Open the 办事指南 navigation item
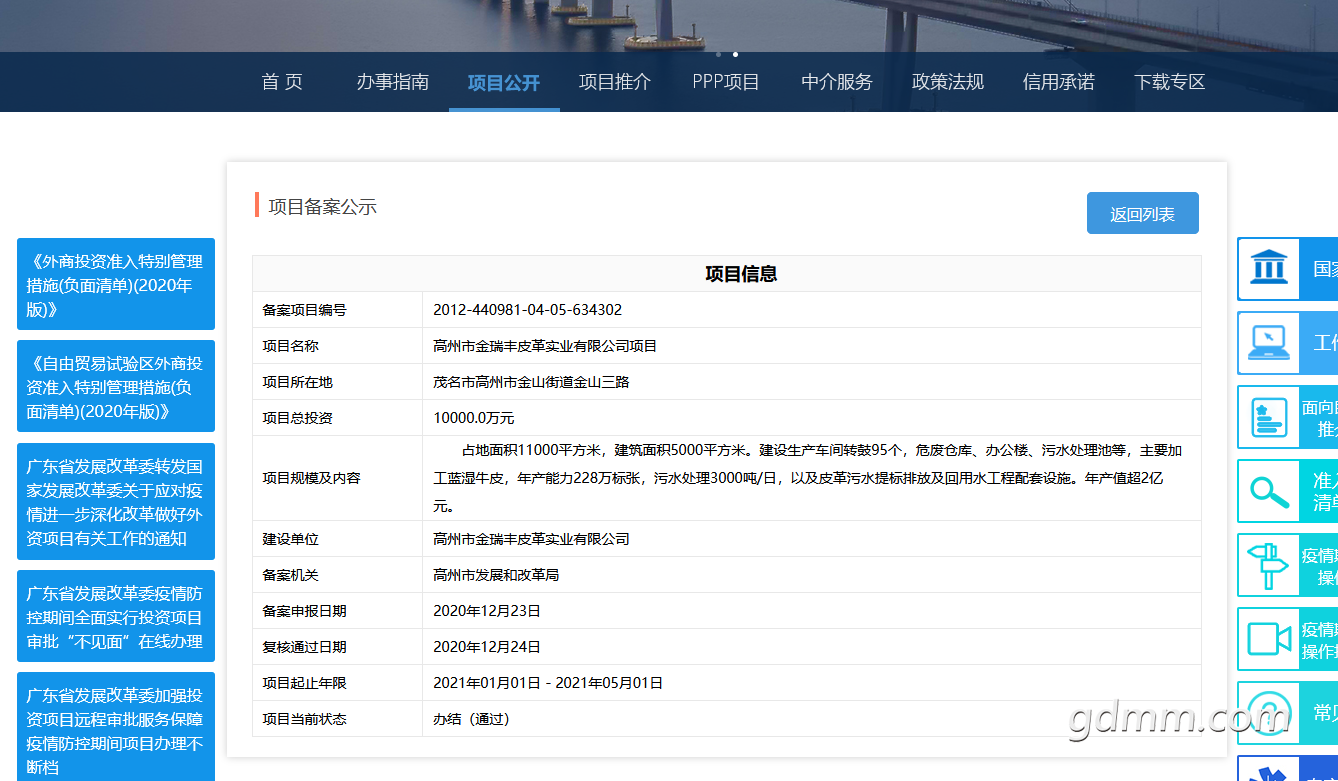 click(x=393, y=82)
